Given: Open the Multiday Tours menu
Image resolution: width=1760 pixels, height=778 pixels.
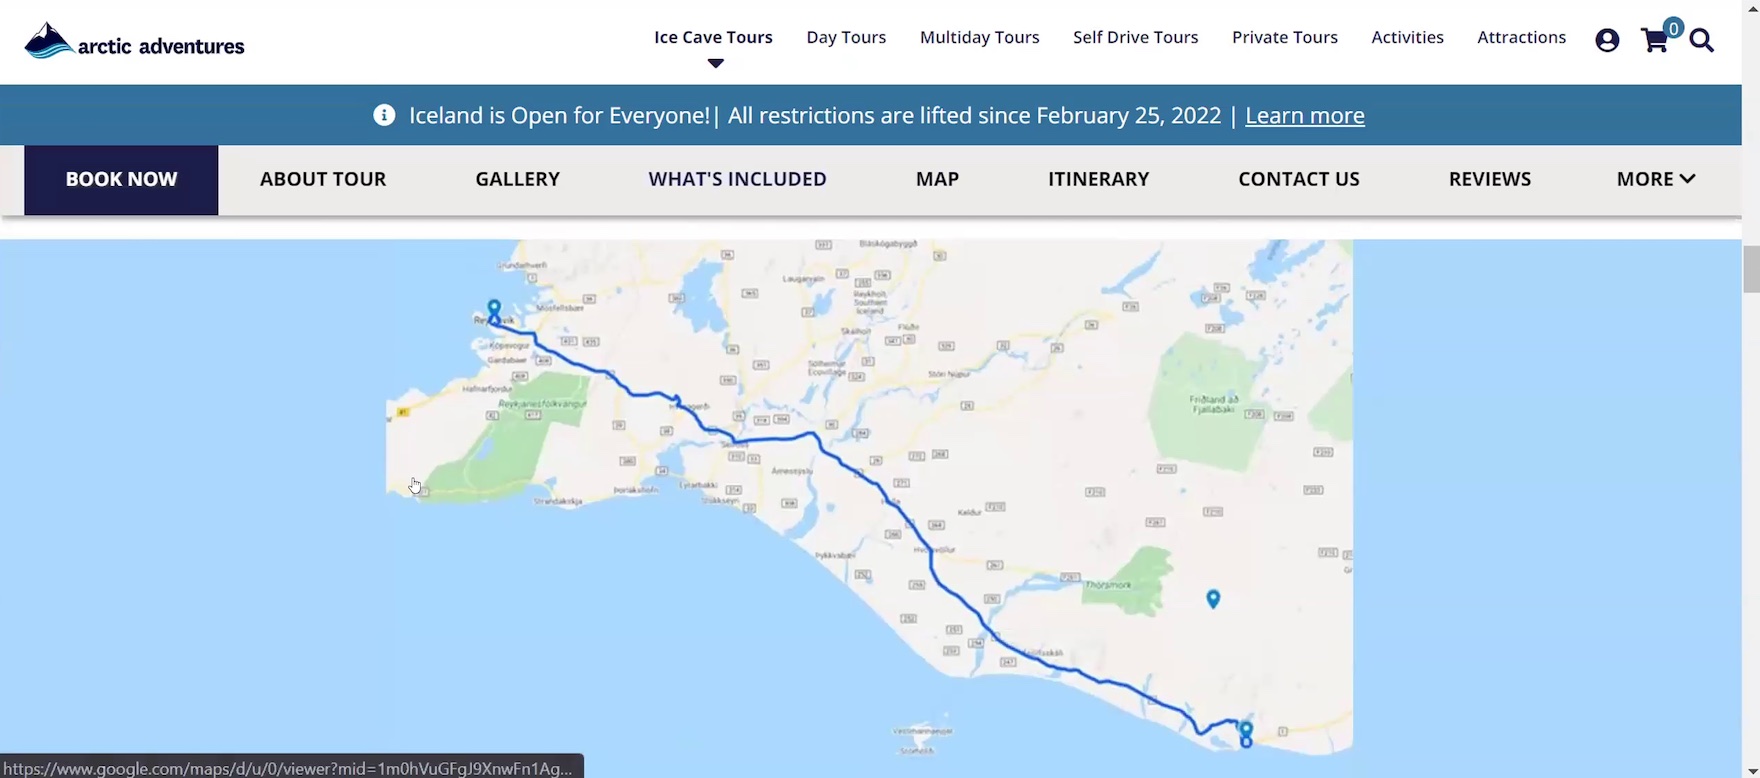Looking at the screenshot, I should pyautogui.click(x=979, y=37).
